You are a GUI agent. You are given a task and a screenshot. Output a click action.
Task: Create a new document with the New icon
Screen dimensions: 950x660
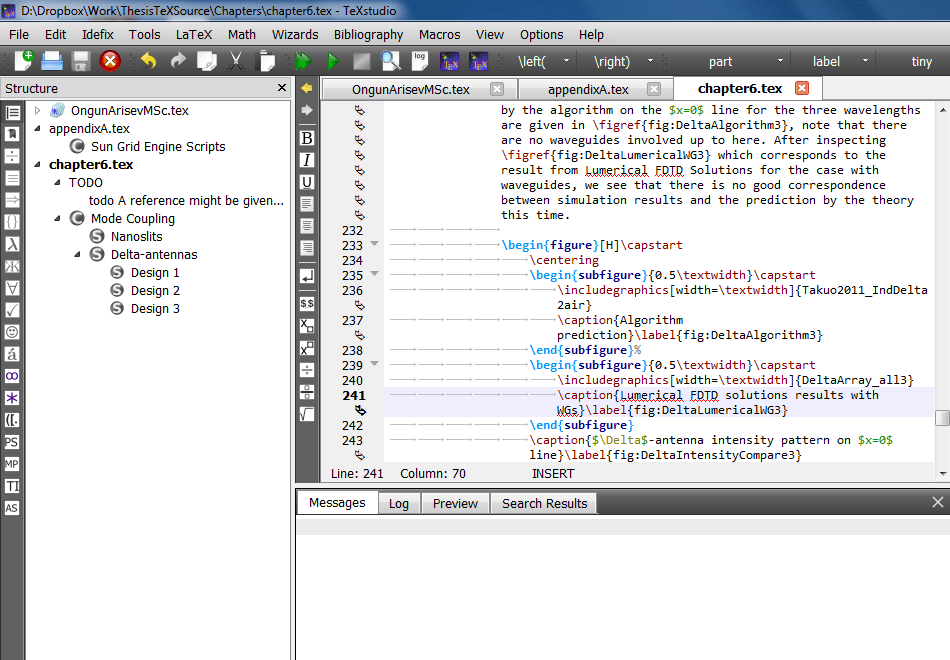24,61
